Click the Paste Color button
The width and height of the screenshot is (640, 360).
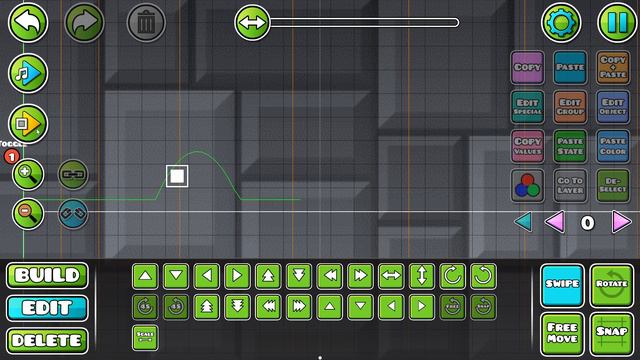point(613,146)
